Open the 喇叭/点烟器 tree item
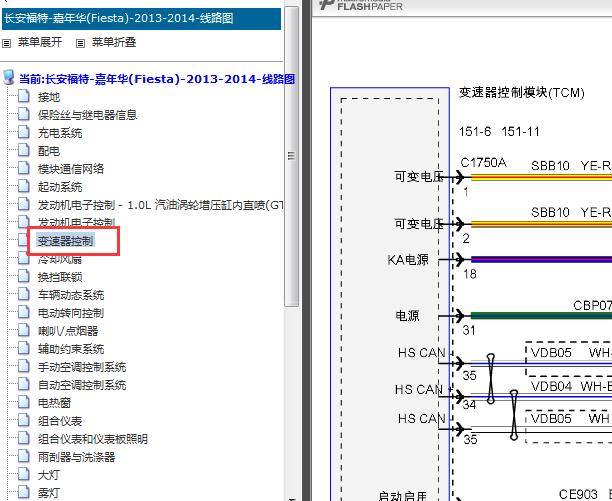Viewport: 612px width, 501px height. [68, 331]
